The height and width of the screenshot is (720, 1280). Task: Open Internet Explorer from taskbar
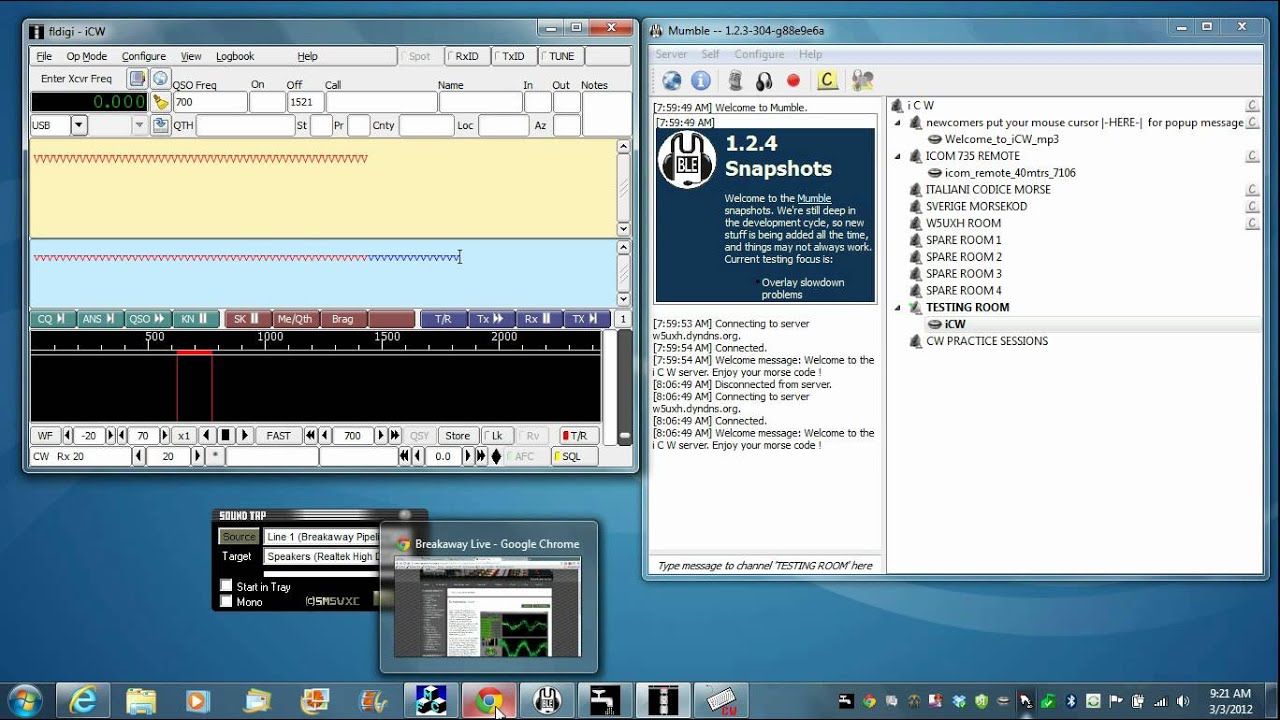[83, 701]
